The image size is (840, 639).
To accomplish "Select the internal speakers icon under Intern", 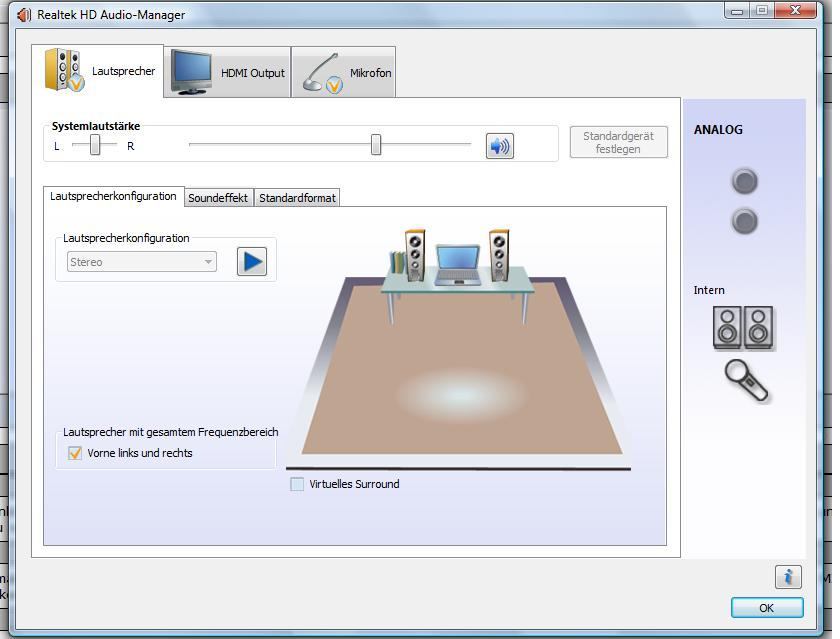I will 743,328.
